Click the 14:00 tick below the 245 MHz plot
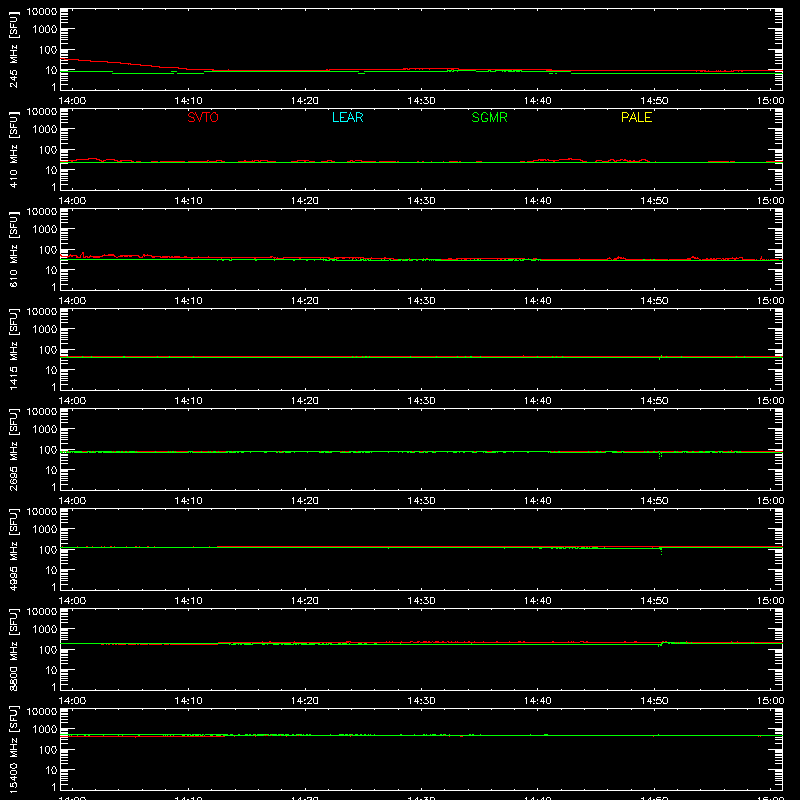Image resolution: width=800 pixels, height=800 pixels. [72, 101]
